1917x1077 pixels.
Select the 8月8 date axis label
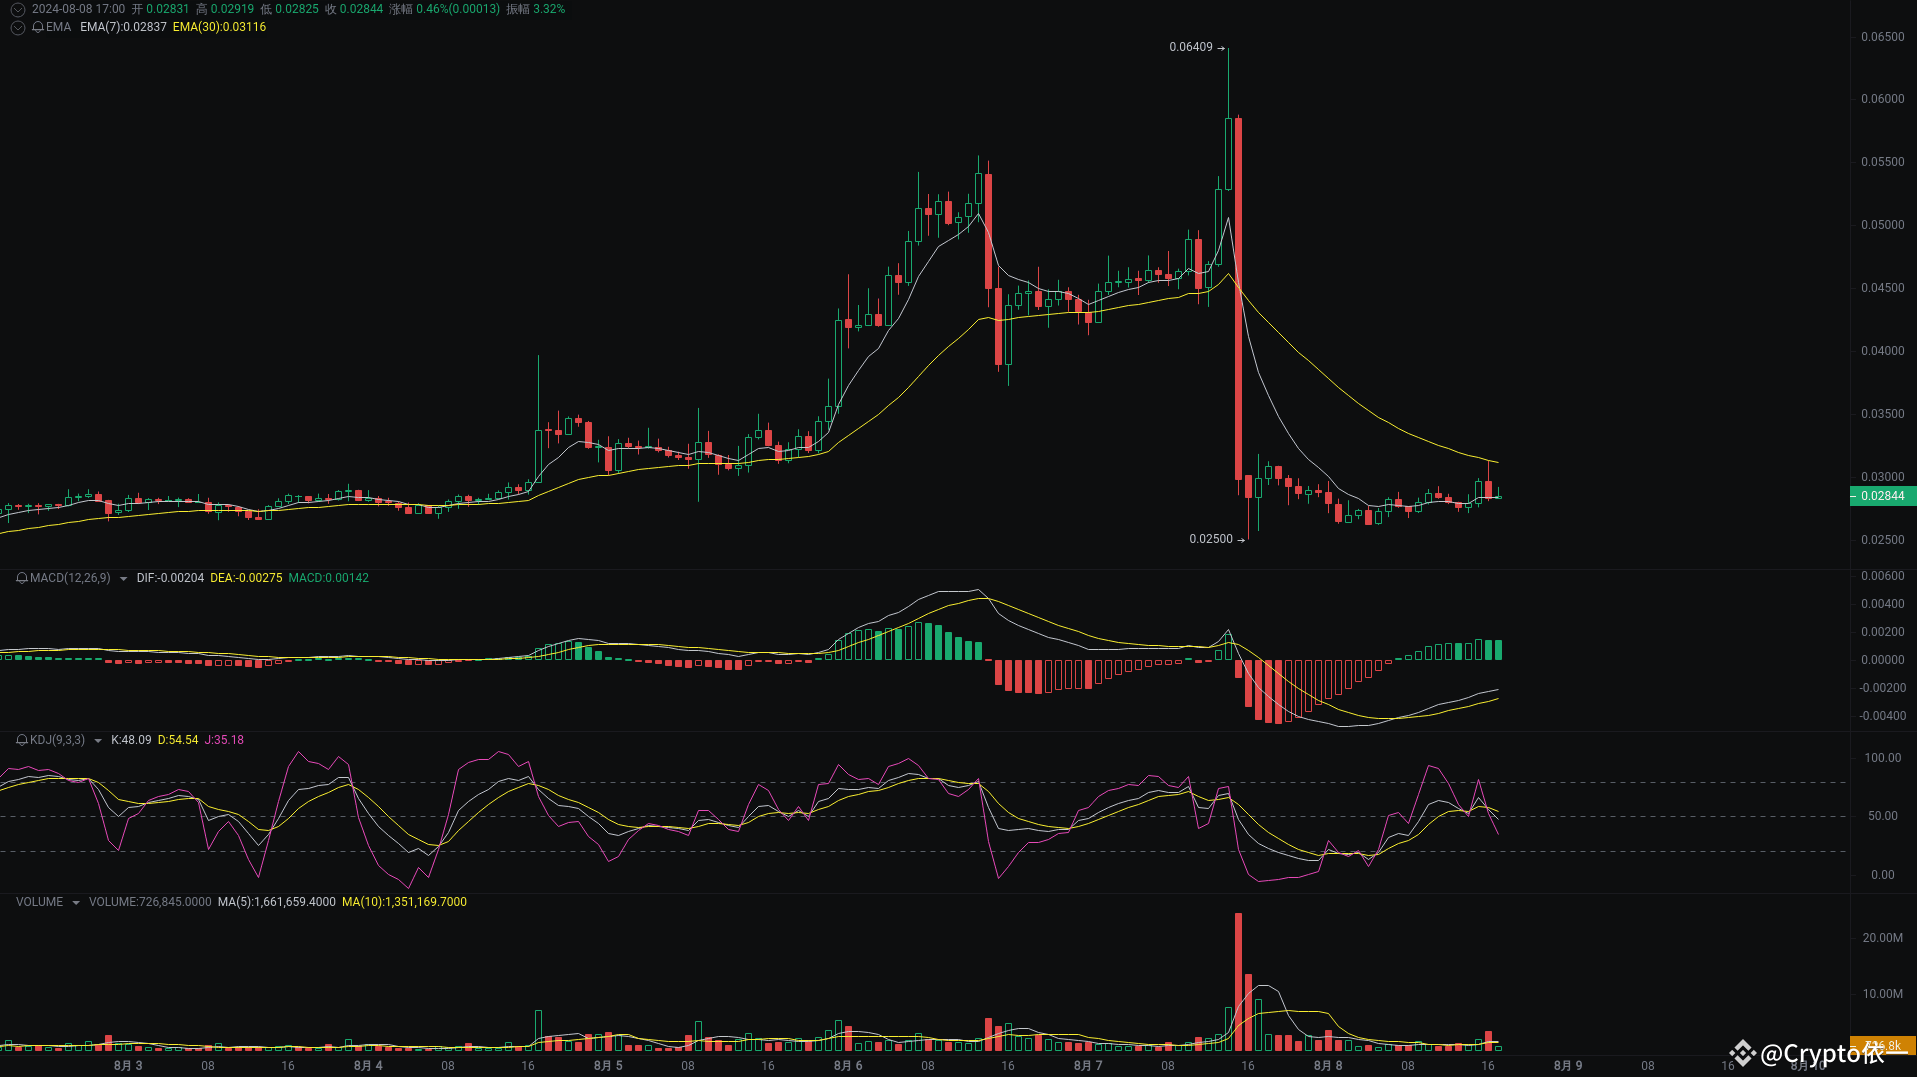[1328, 1065]
